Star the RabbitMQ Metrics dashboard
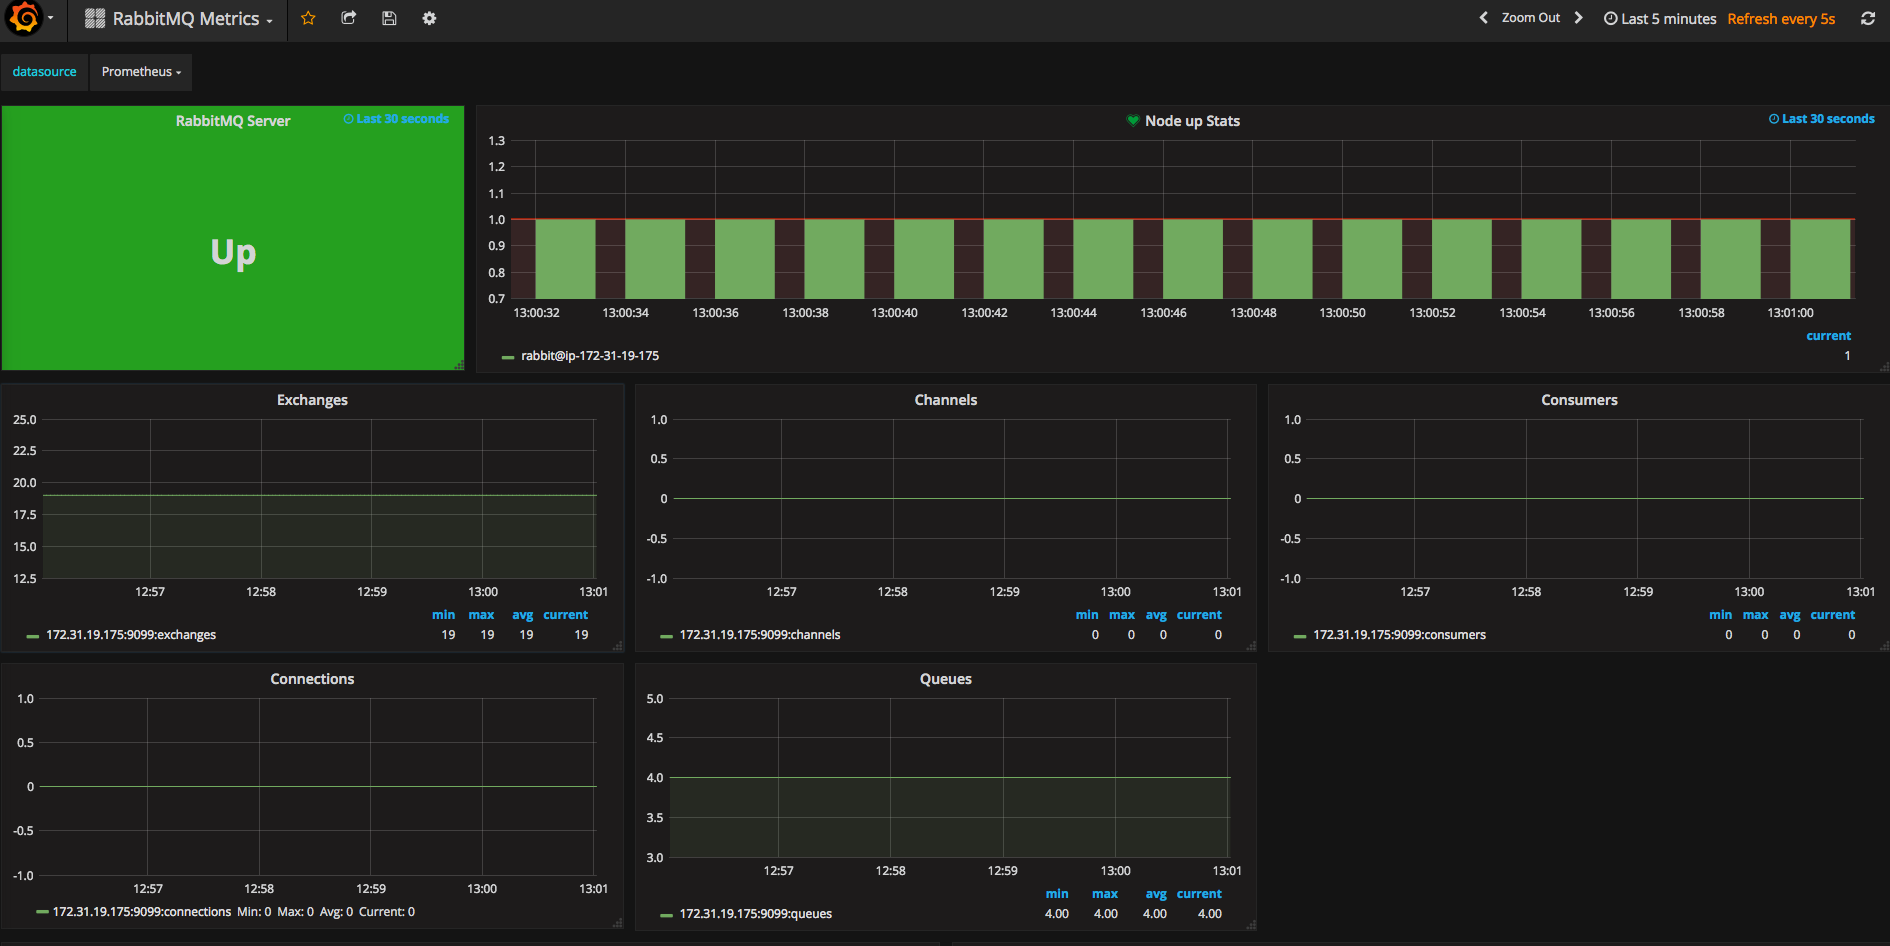This screenshot has width=1890, height=946. [308, 18]
